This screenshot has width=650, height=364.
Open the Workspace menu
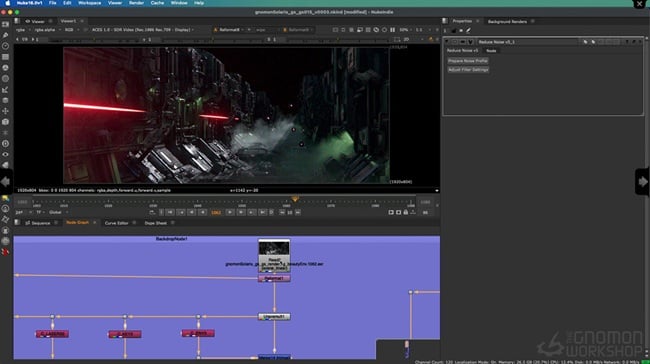click(x=90, y=3)
